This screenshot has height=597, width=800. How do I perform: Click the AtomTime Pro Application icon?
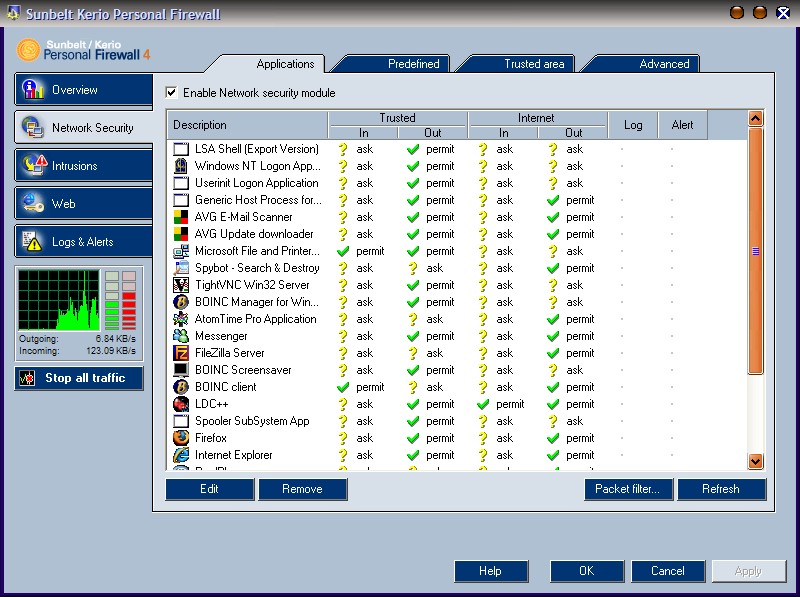point(181,319)
